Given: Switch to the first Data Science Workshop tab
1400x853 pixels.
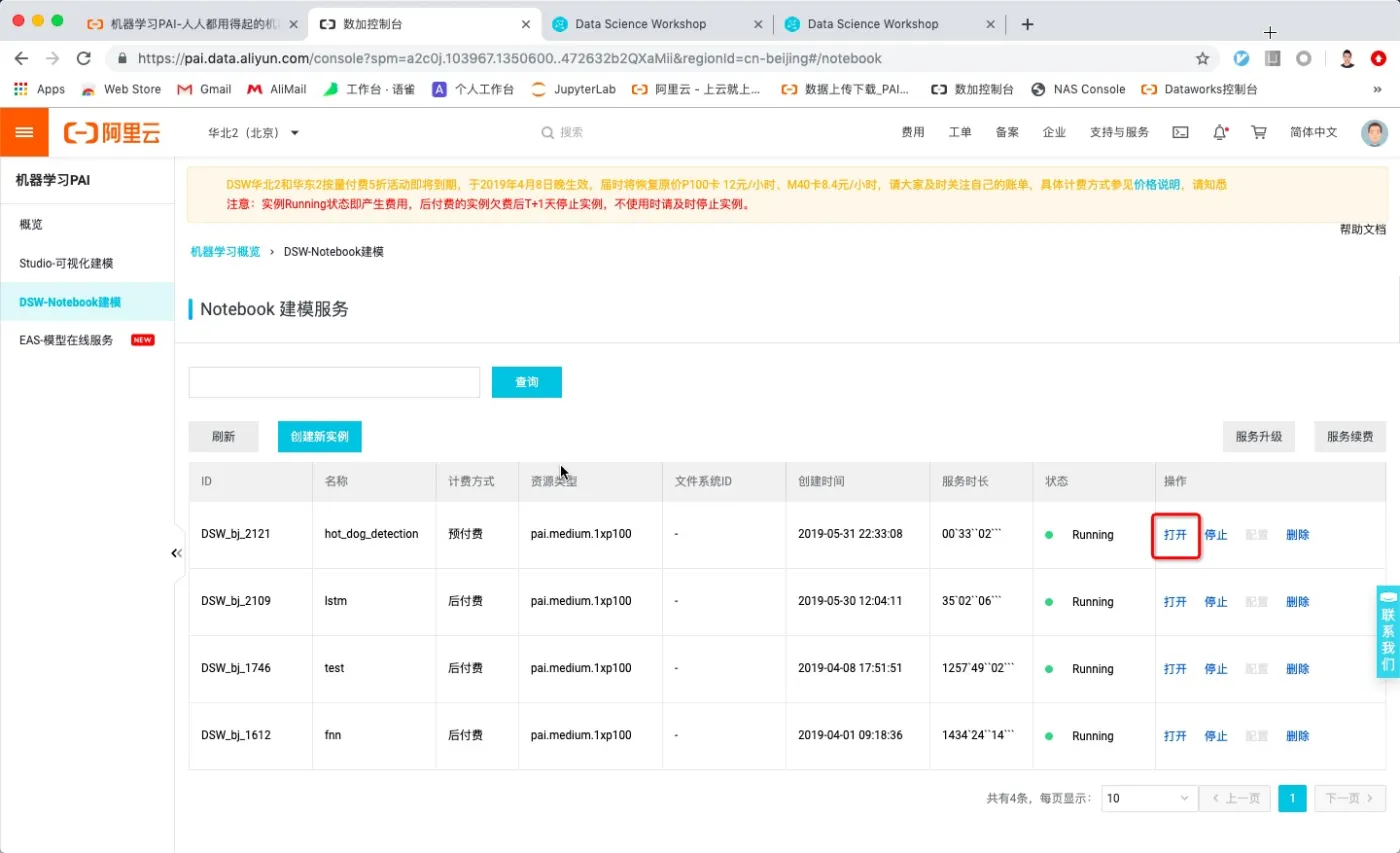Looking at the screenshot, I should (x=658, y=24).
